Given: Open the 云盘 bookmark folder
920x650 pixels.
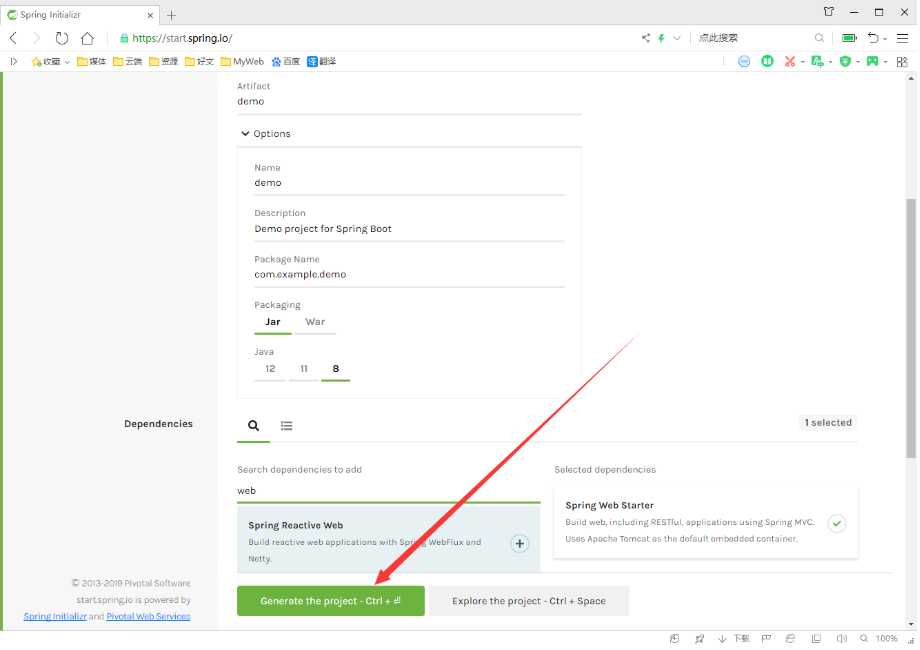Looking at the screenshot, I should point(127,61).
